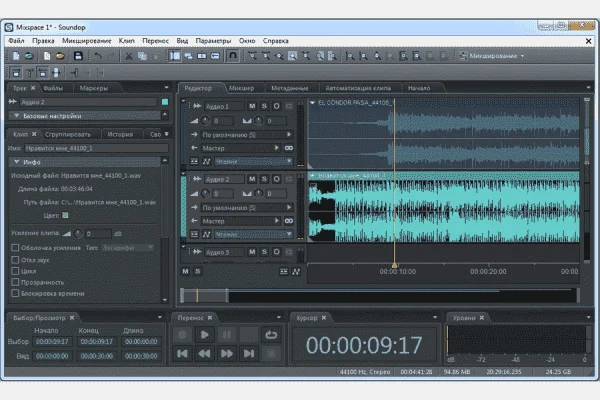Jump to the beginning with skip-back icon
The height and width of the screenshot is (400, 600).
tap(182, 353)
